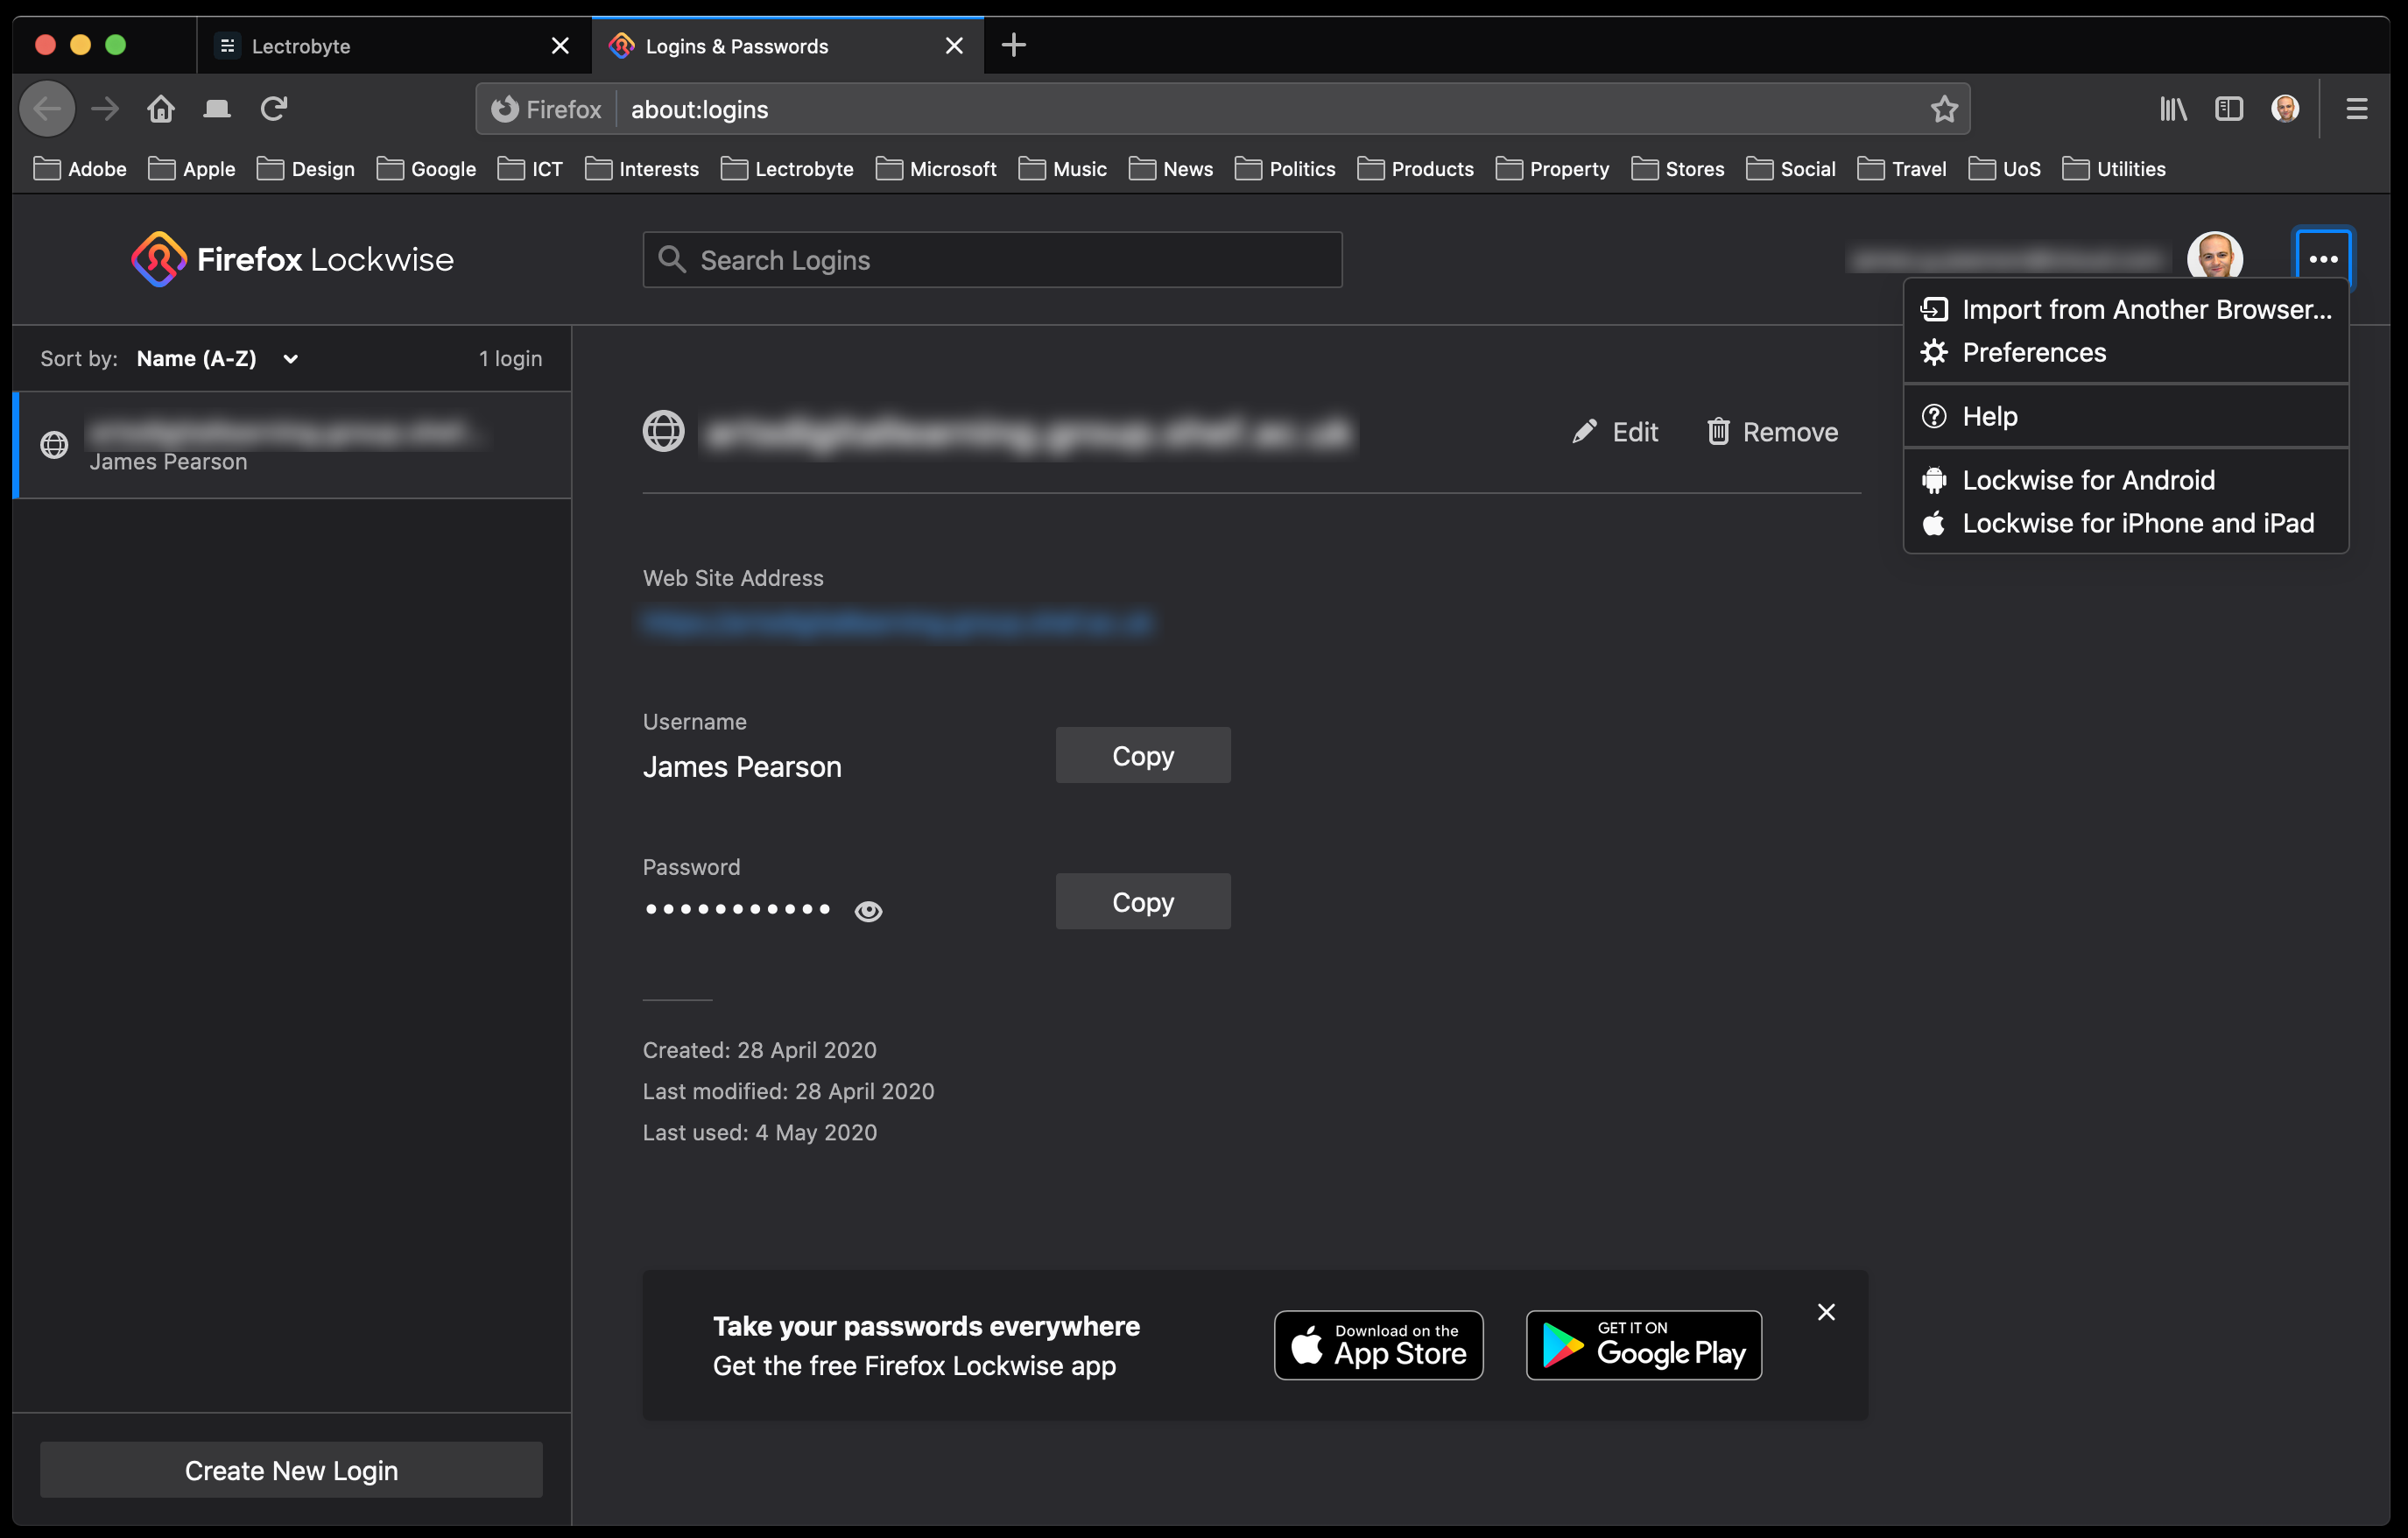Open the Lectrobyte bookmarks folder
Viewport: 2408px width, 1538px height.
pos(787,168)
